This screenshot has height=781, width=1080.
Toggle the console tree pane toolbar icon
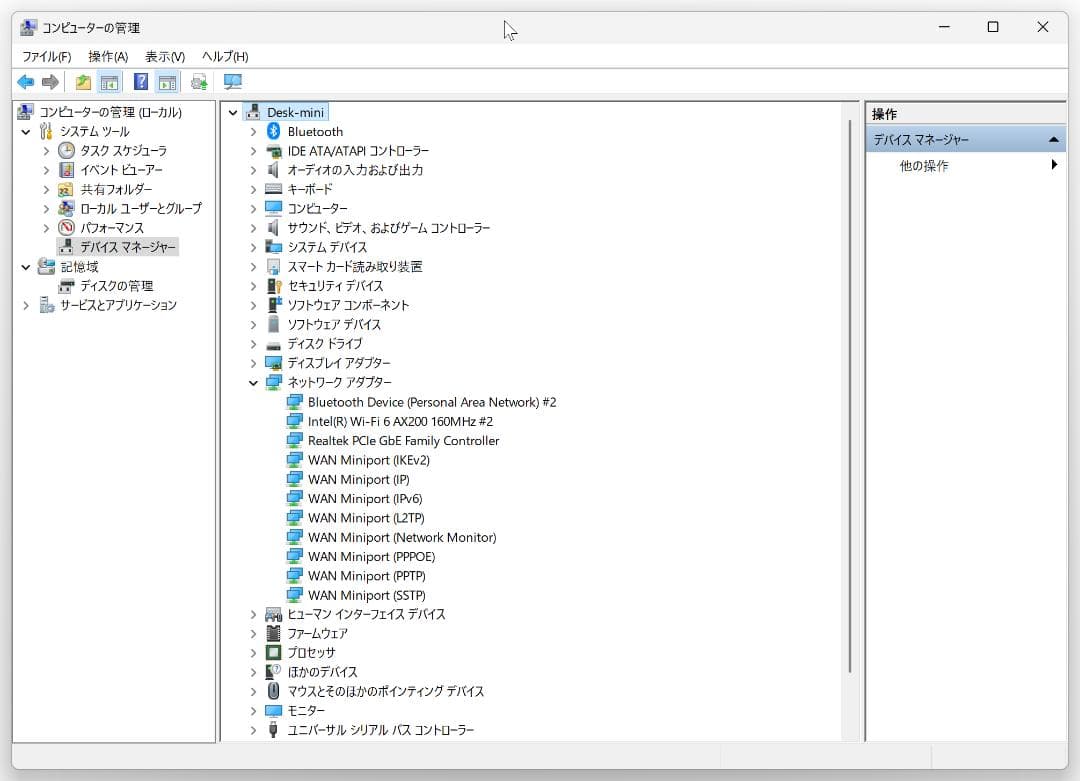click(109, 82)
